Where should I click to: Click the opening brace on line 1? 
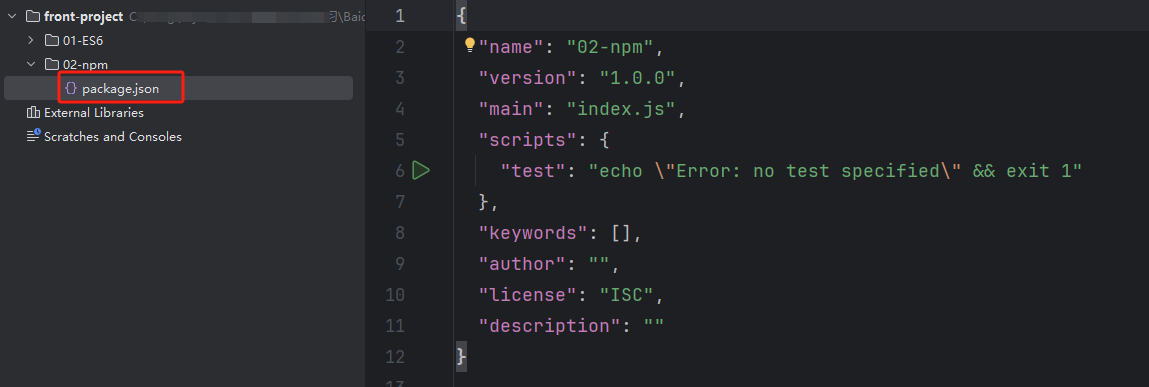(x=461, y=16)
